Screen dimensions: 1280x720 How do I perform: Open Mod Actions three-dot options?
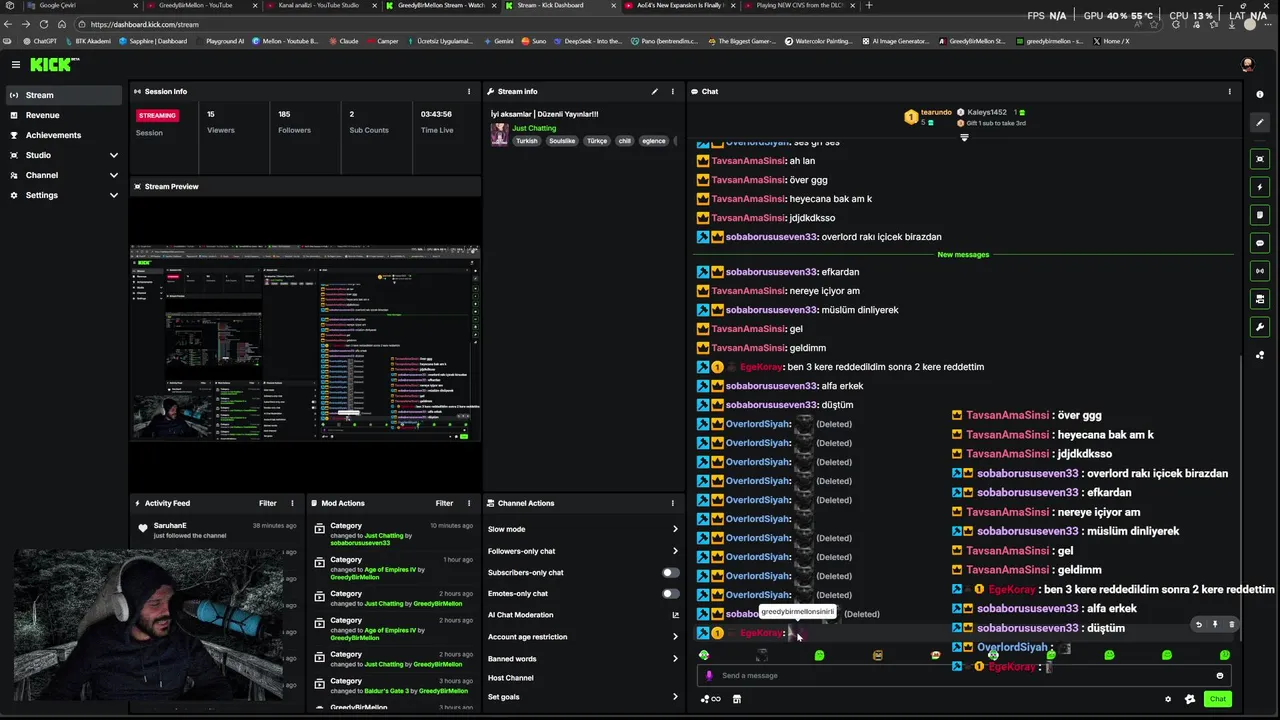469,503
